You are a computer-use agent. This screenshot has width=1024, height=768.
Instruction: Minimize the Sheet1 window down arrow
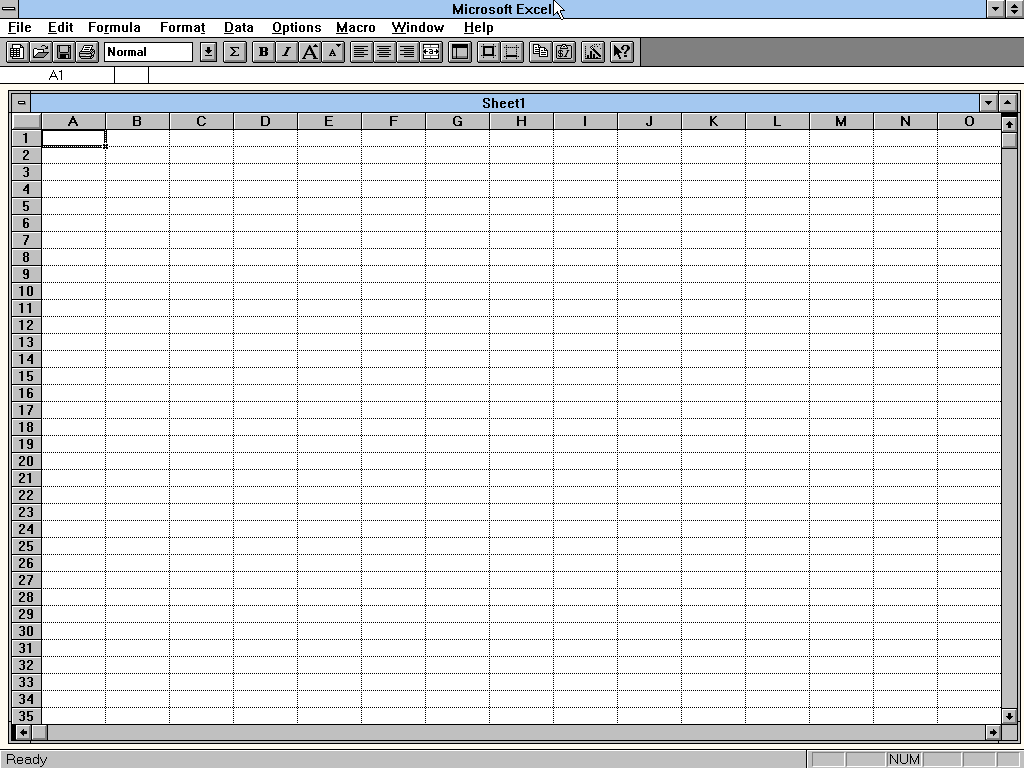[988, 103]
